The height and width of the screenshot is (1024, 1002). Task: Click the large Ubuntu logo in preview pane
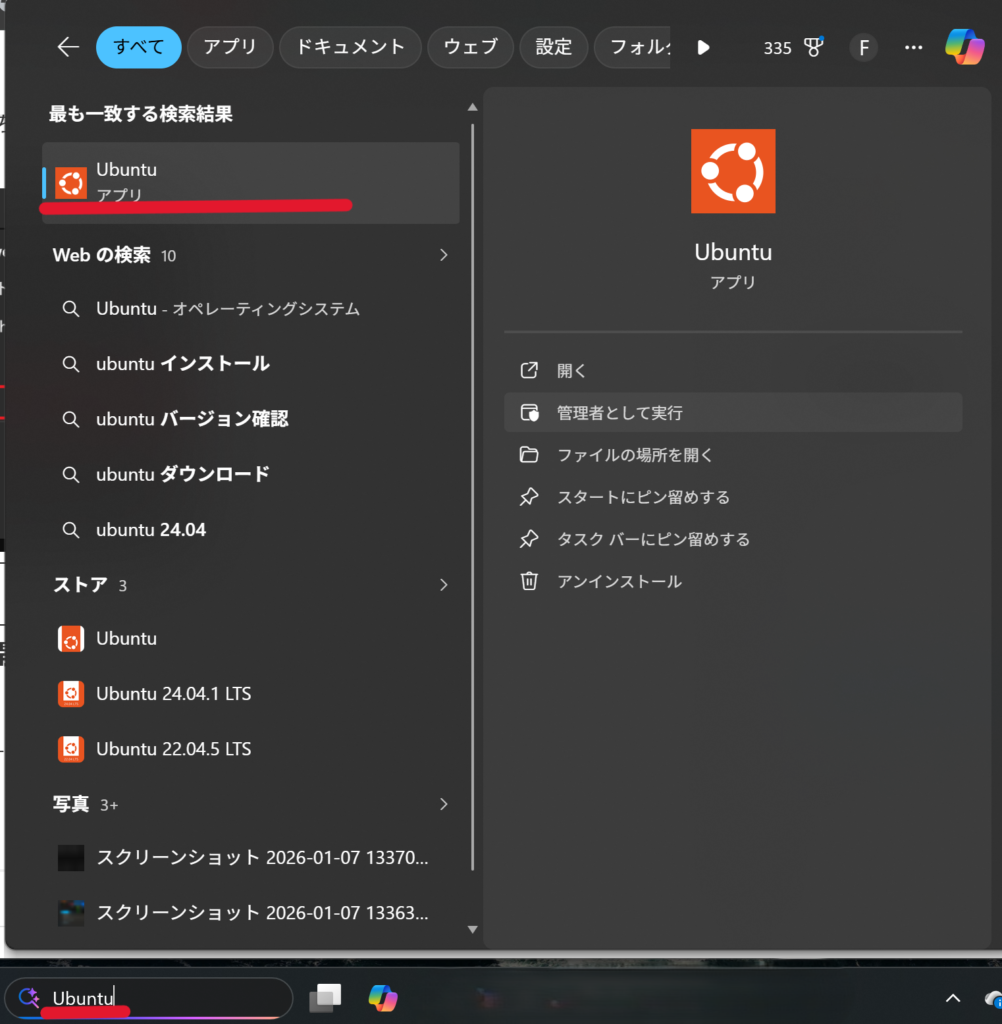coord(732,171)
